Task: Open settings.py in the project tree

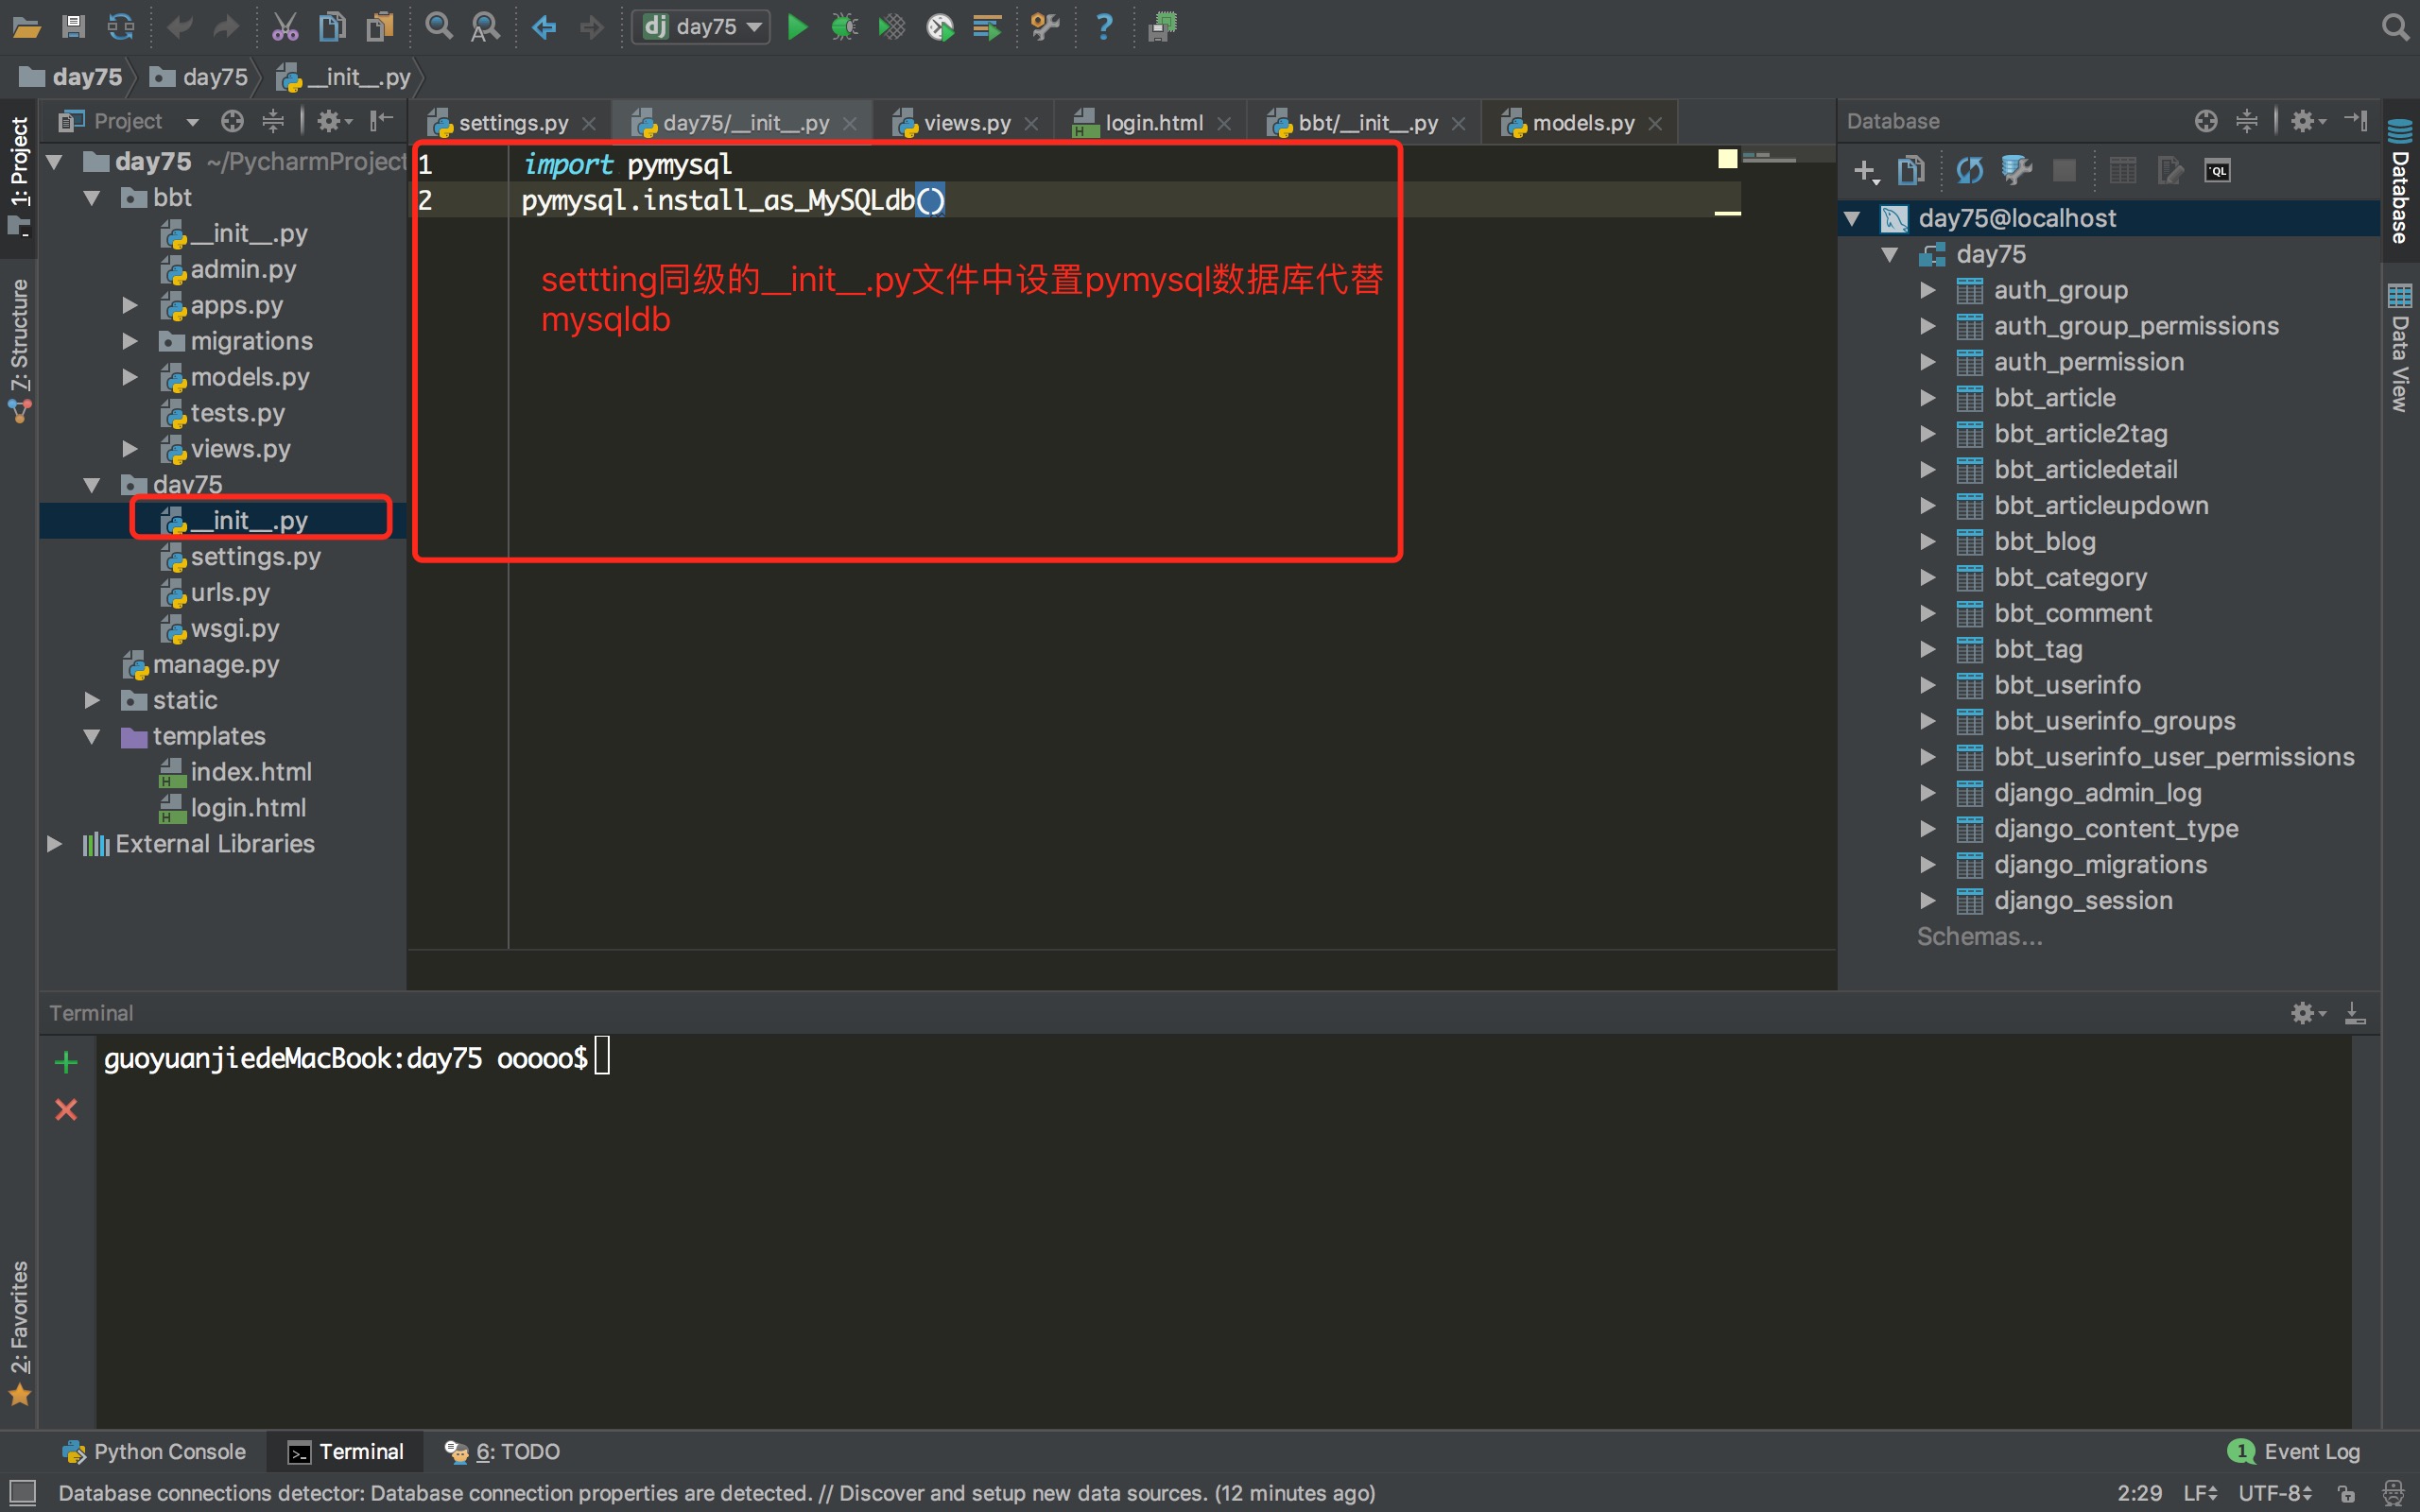Action: click(255, 556)
